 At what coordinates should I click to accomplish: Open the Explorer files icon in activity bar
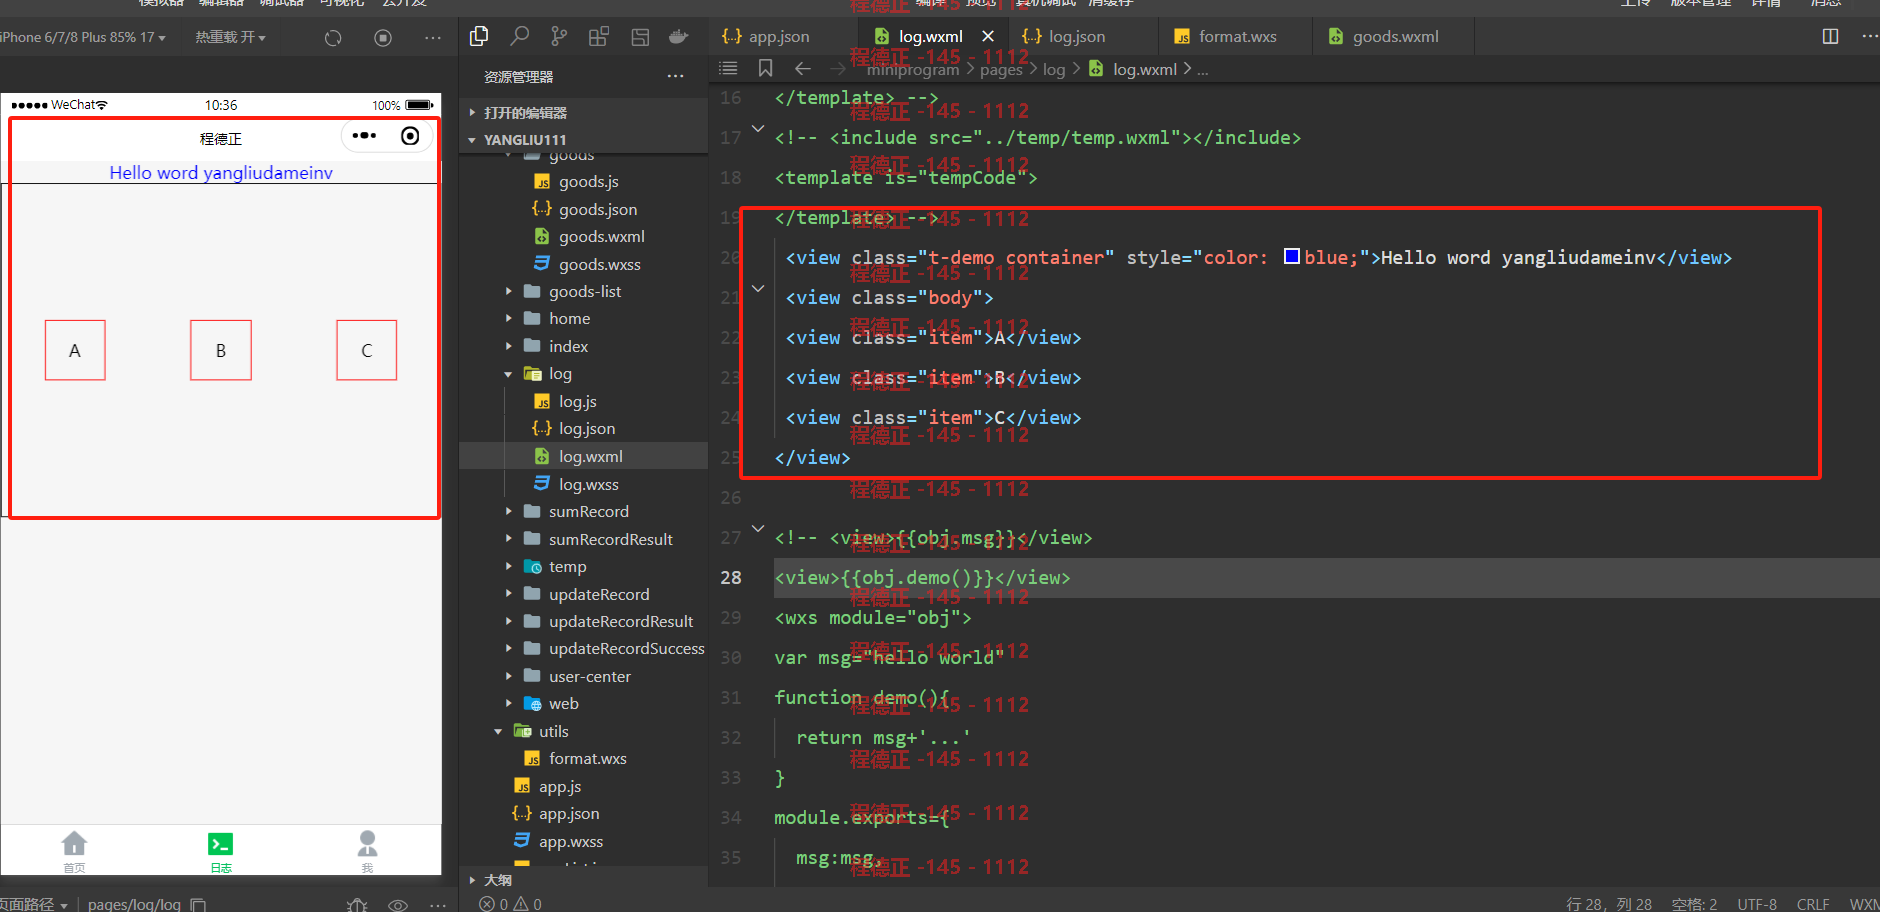click(x=479, y=37)
